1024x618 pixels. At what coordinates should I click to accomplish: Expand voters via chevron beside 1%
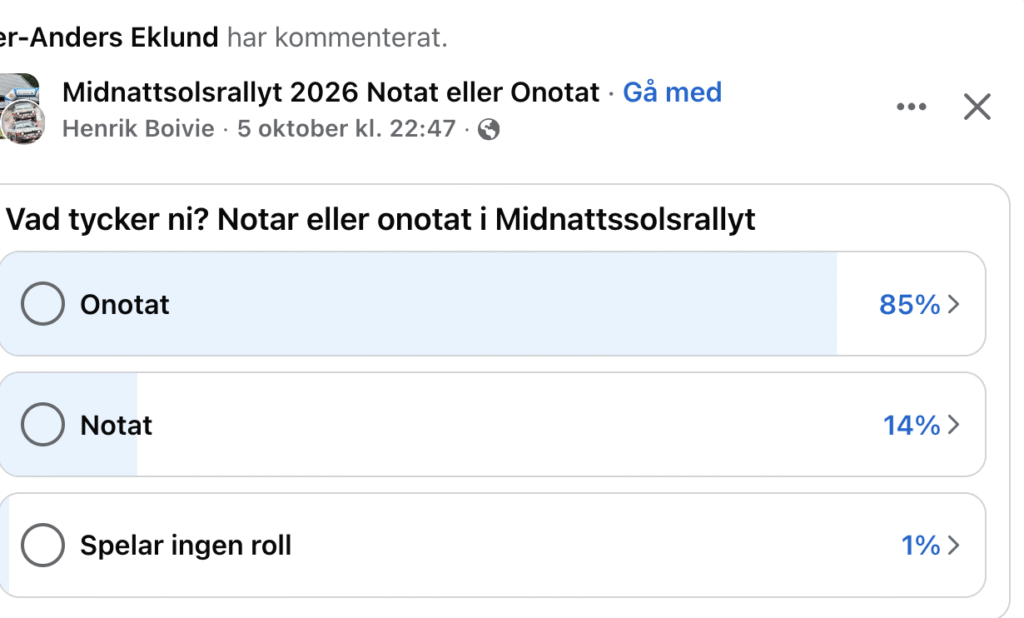[x=953, y=545]
